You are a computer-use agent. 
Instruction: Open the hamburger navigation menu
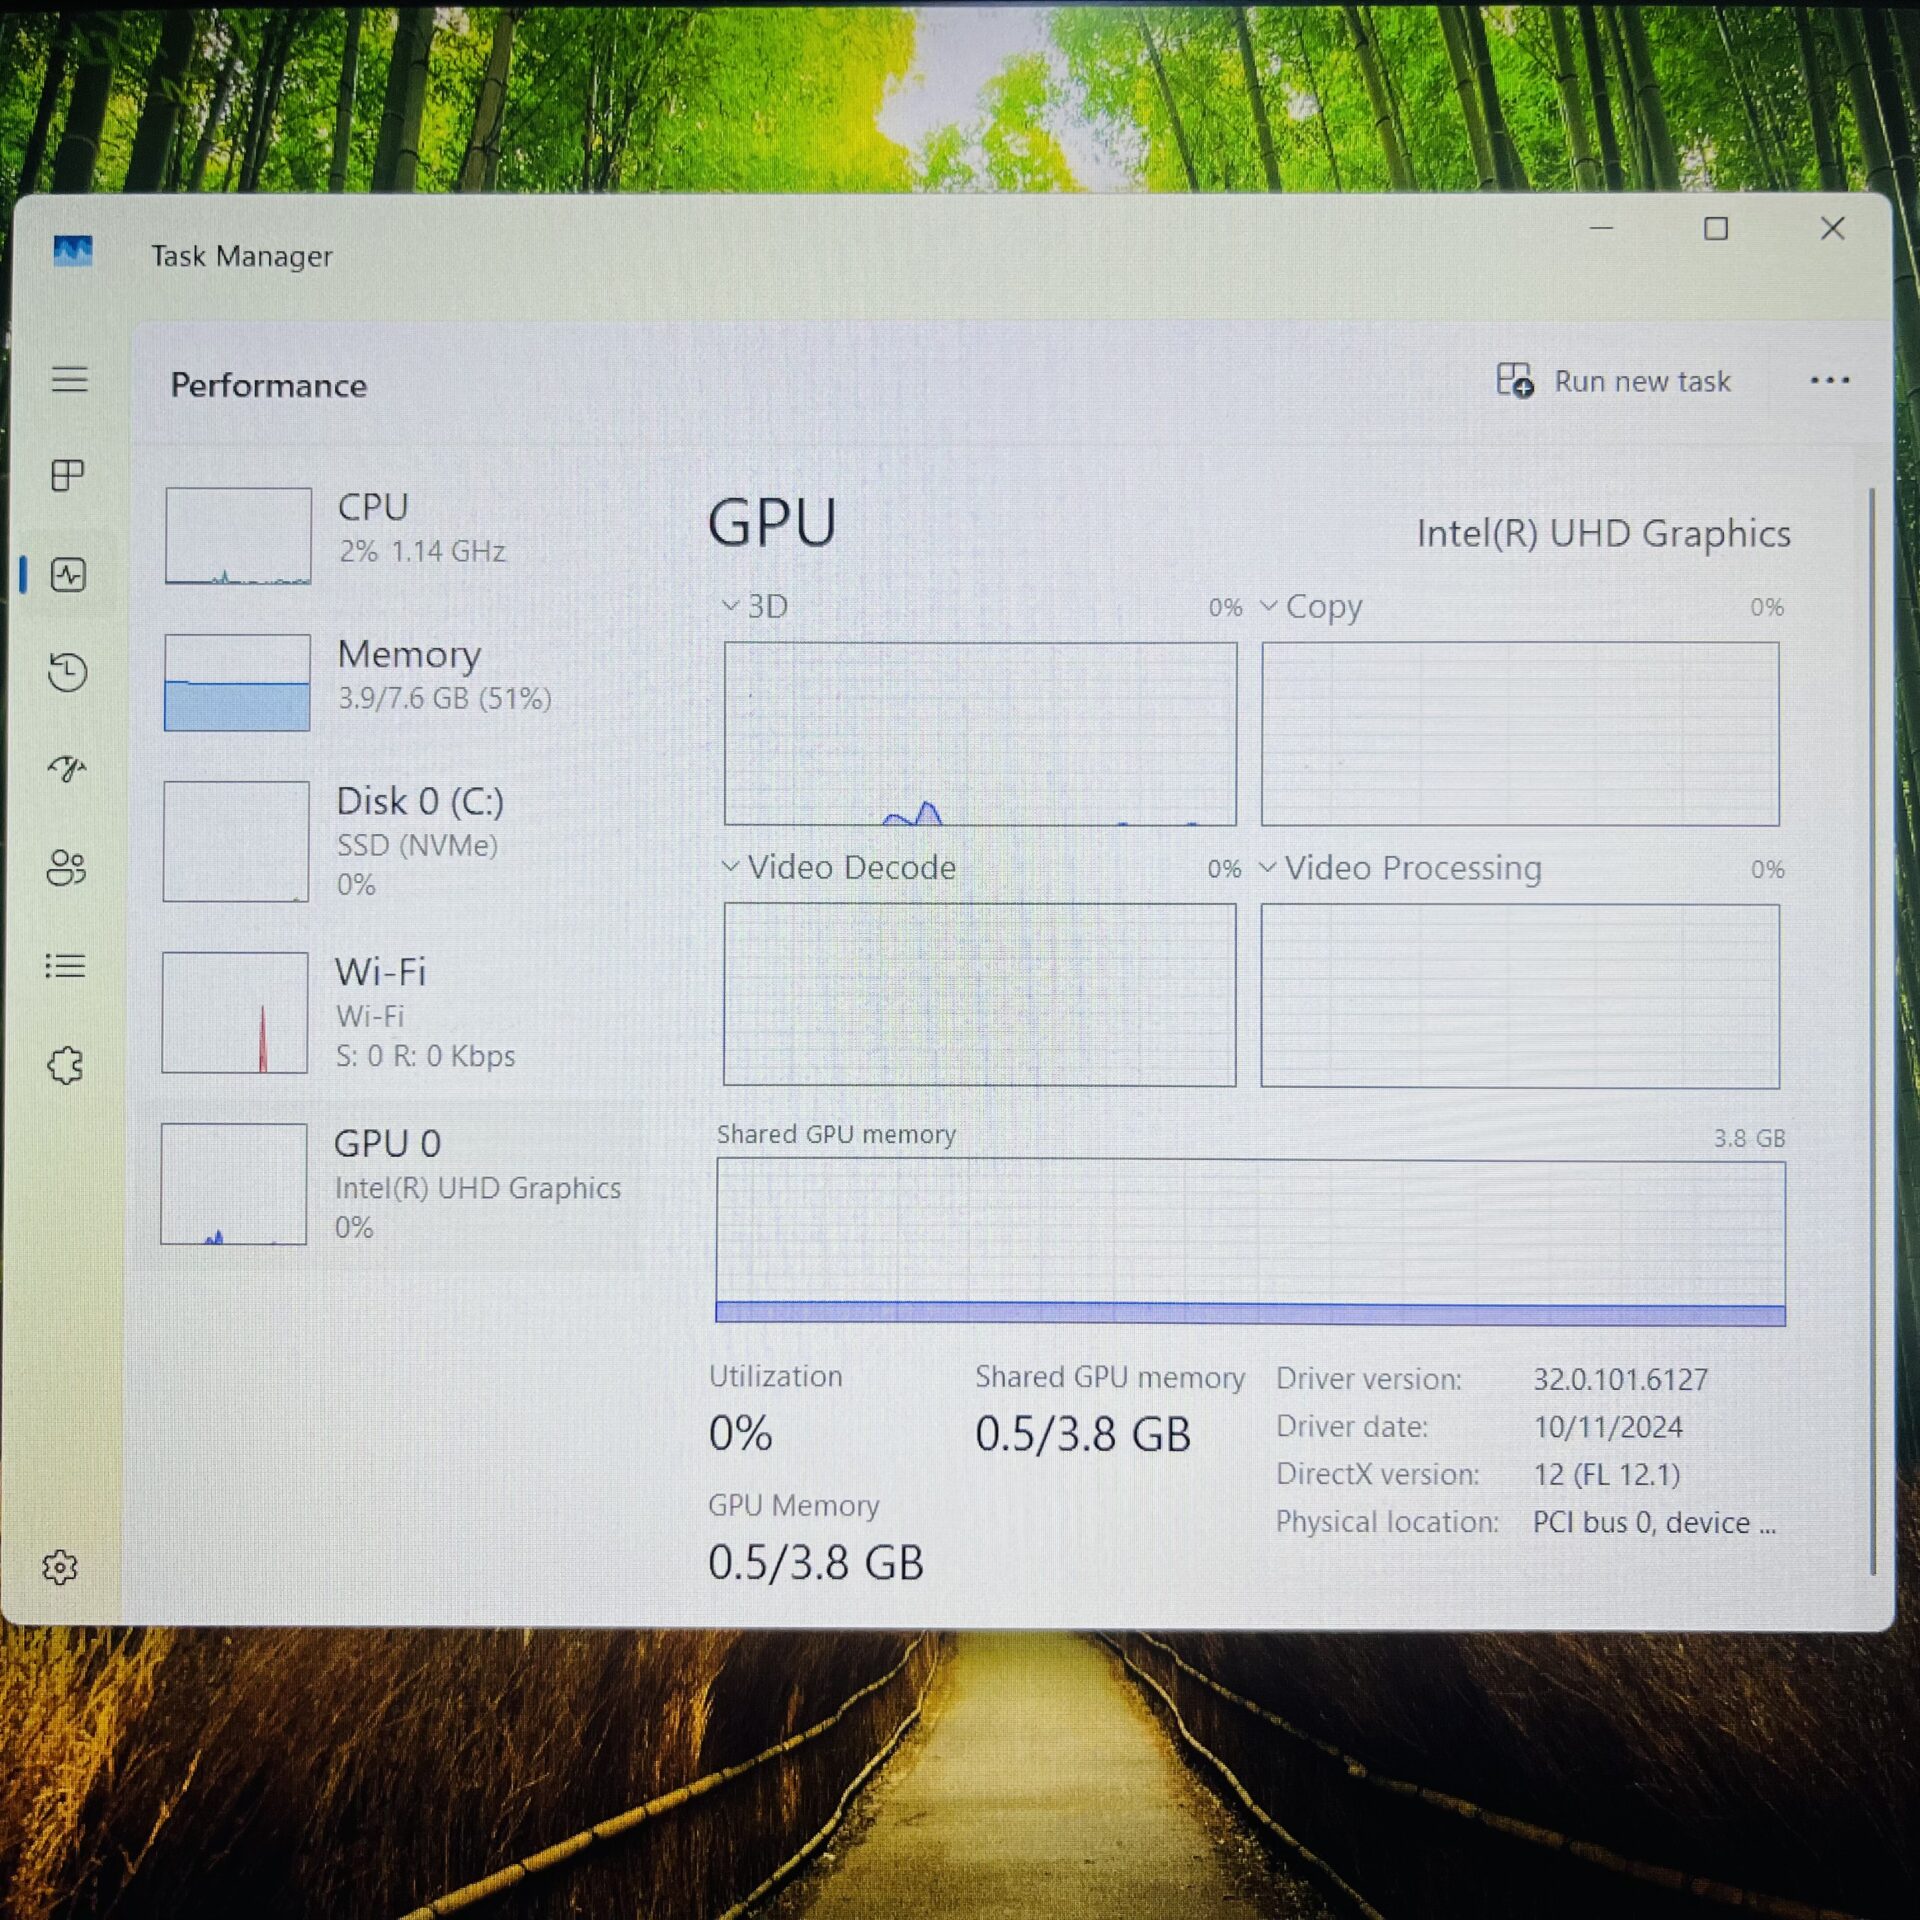69,379
